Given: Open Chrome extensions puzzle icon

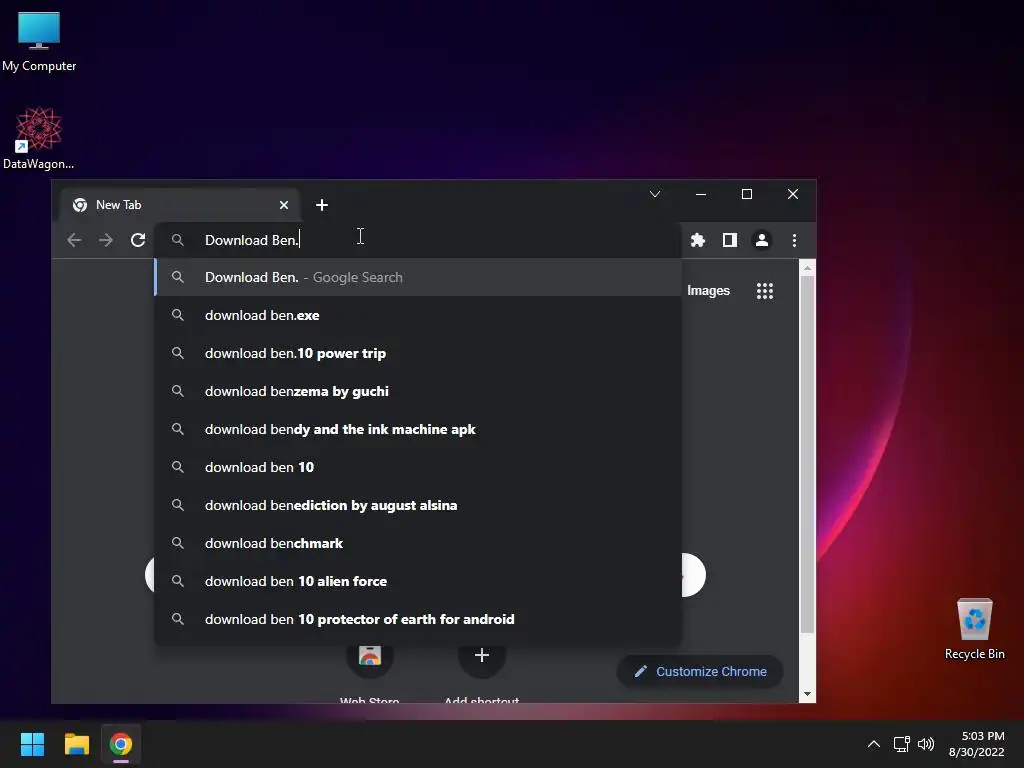Looking at the screenshot, I should (x=697, y=240).
